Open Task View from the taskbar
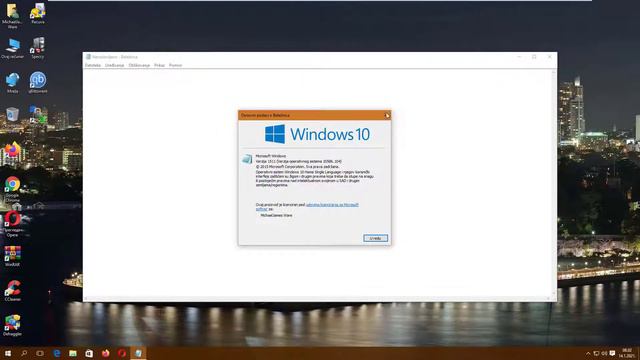The height and width of the screenshot is (360, 640). (40, 353)
